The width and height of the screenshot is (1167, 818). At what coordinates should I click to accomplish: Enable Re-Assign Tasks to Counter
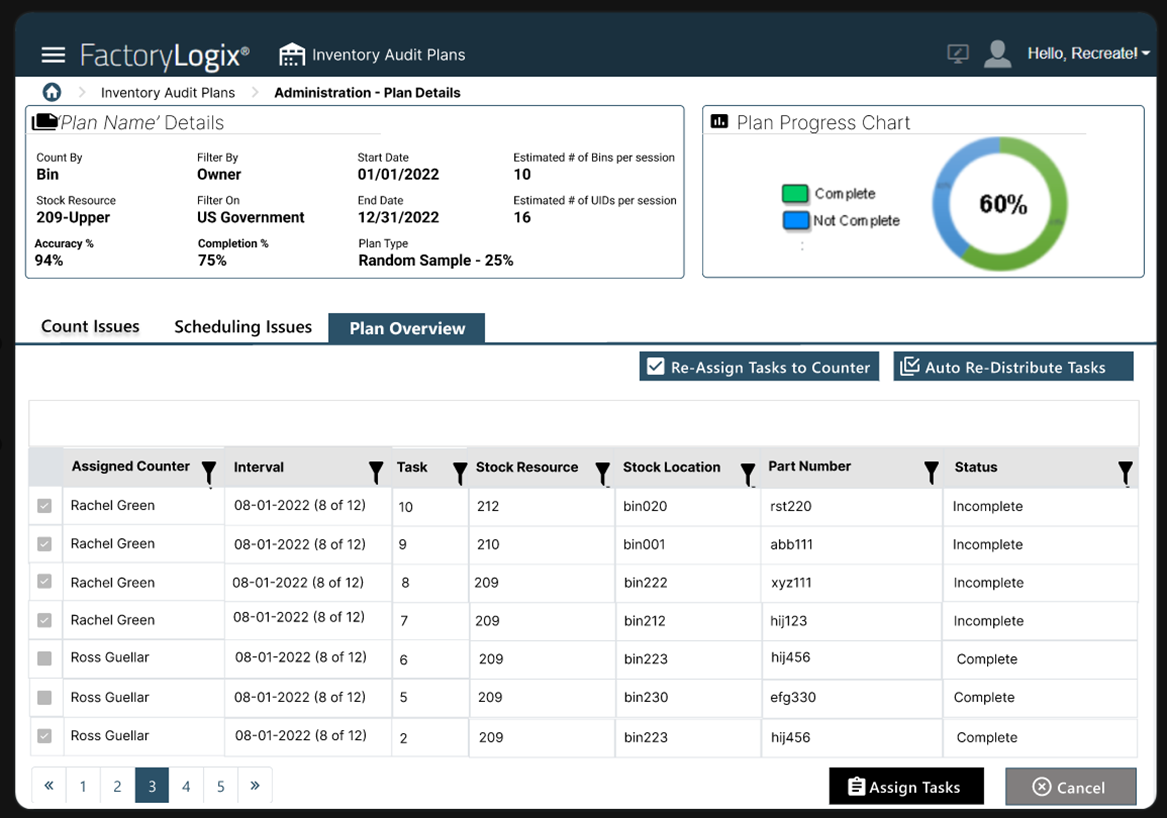(x=657, y=366)
